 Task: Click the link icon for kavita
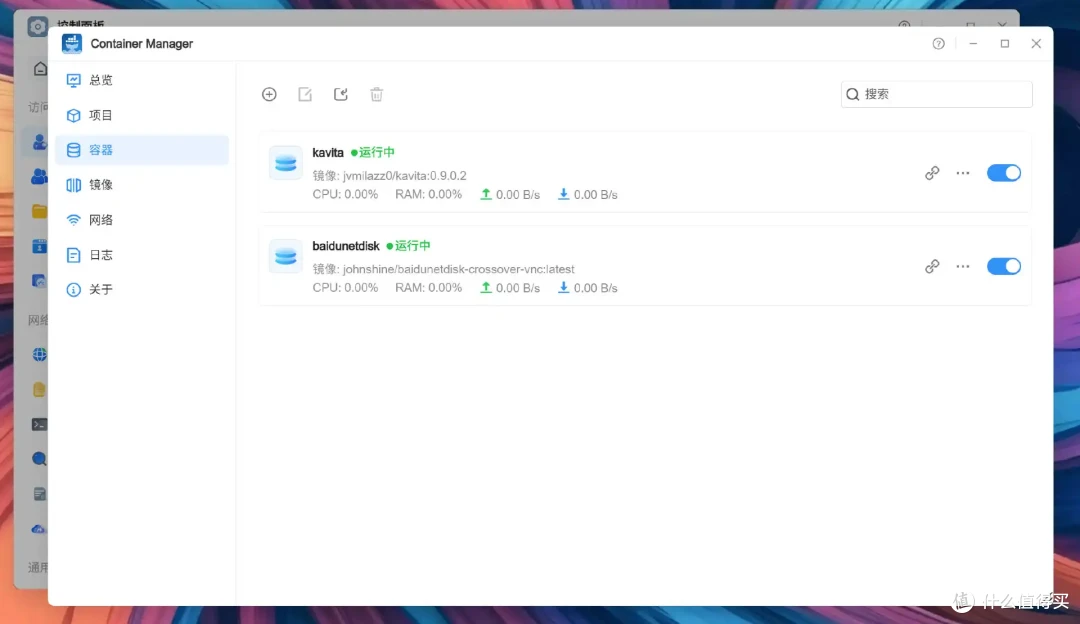coord(932,173)
